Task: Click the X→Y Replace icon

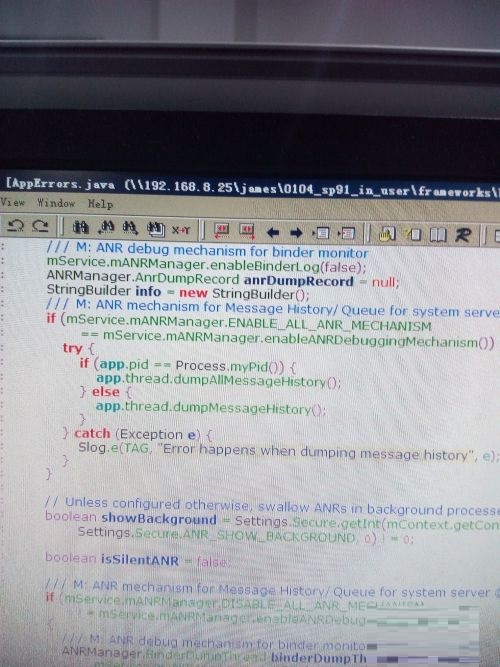Action: click(x=181, y=230)
